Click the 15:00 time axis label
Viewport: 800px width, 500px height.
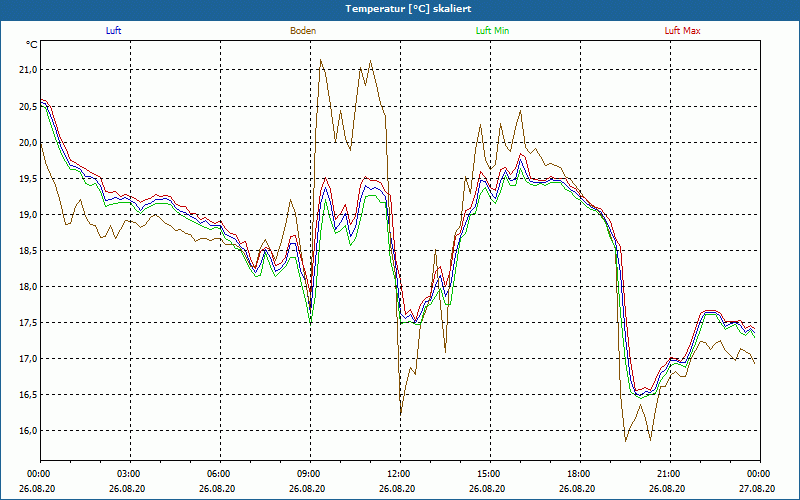(x=490, y=473)
